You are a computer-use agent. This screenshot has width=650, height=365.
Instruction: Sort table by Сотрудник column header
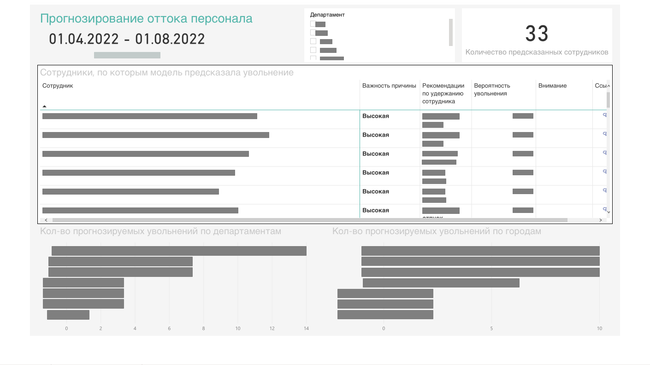click(58, 86)
